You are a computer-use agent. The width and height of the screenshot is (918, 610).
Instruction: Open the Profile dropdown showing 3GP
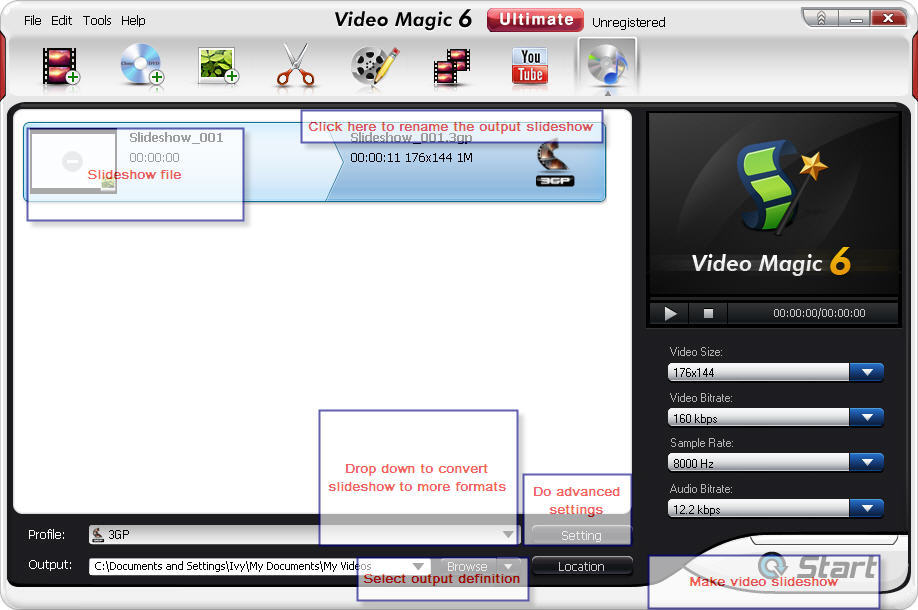304,534
